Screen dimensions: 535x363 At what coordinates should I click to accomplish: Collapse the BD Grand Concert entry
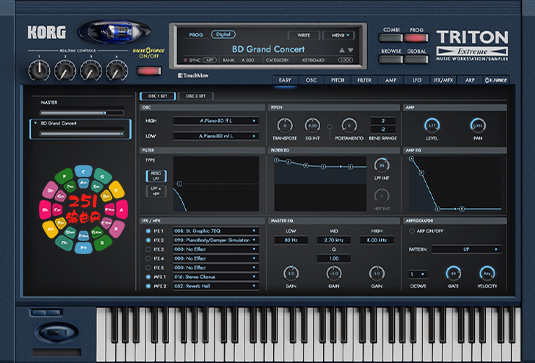[x=35, y=123]
